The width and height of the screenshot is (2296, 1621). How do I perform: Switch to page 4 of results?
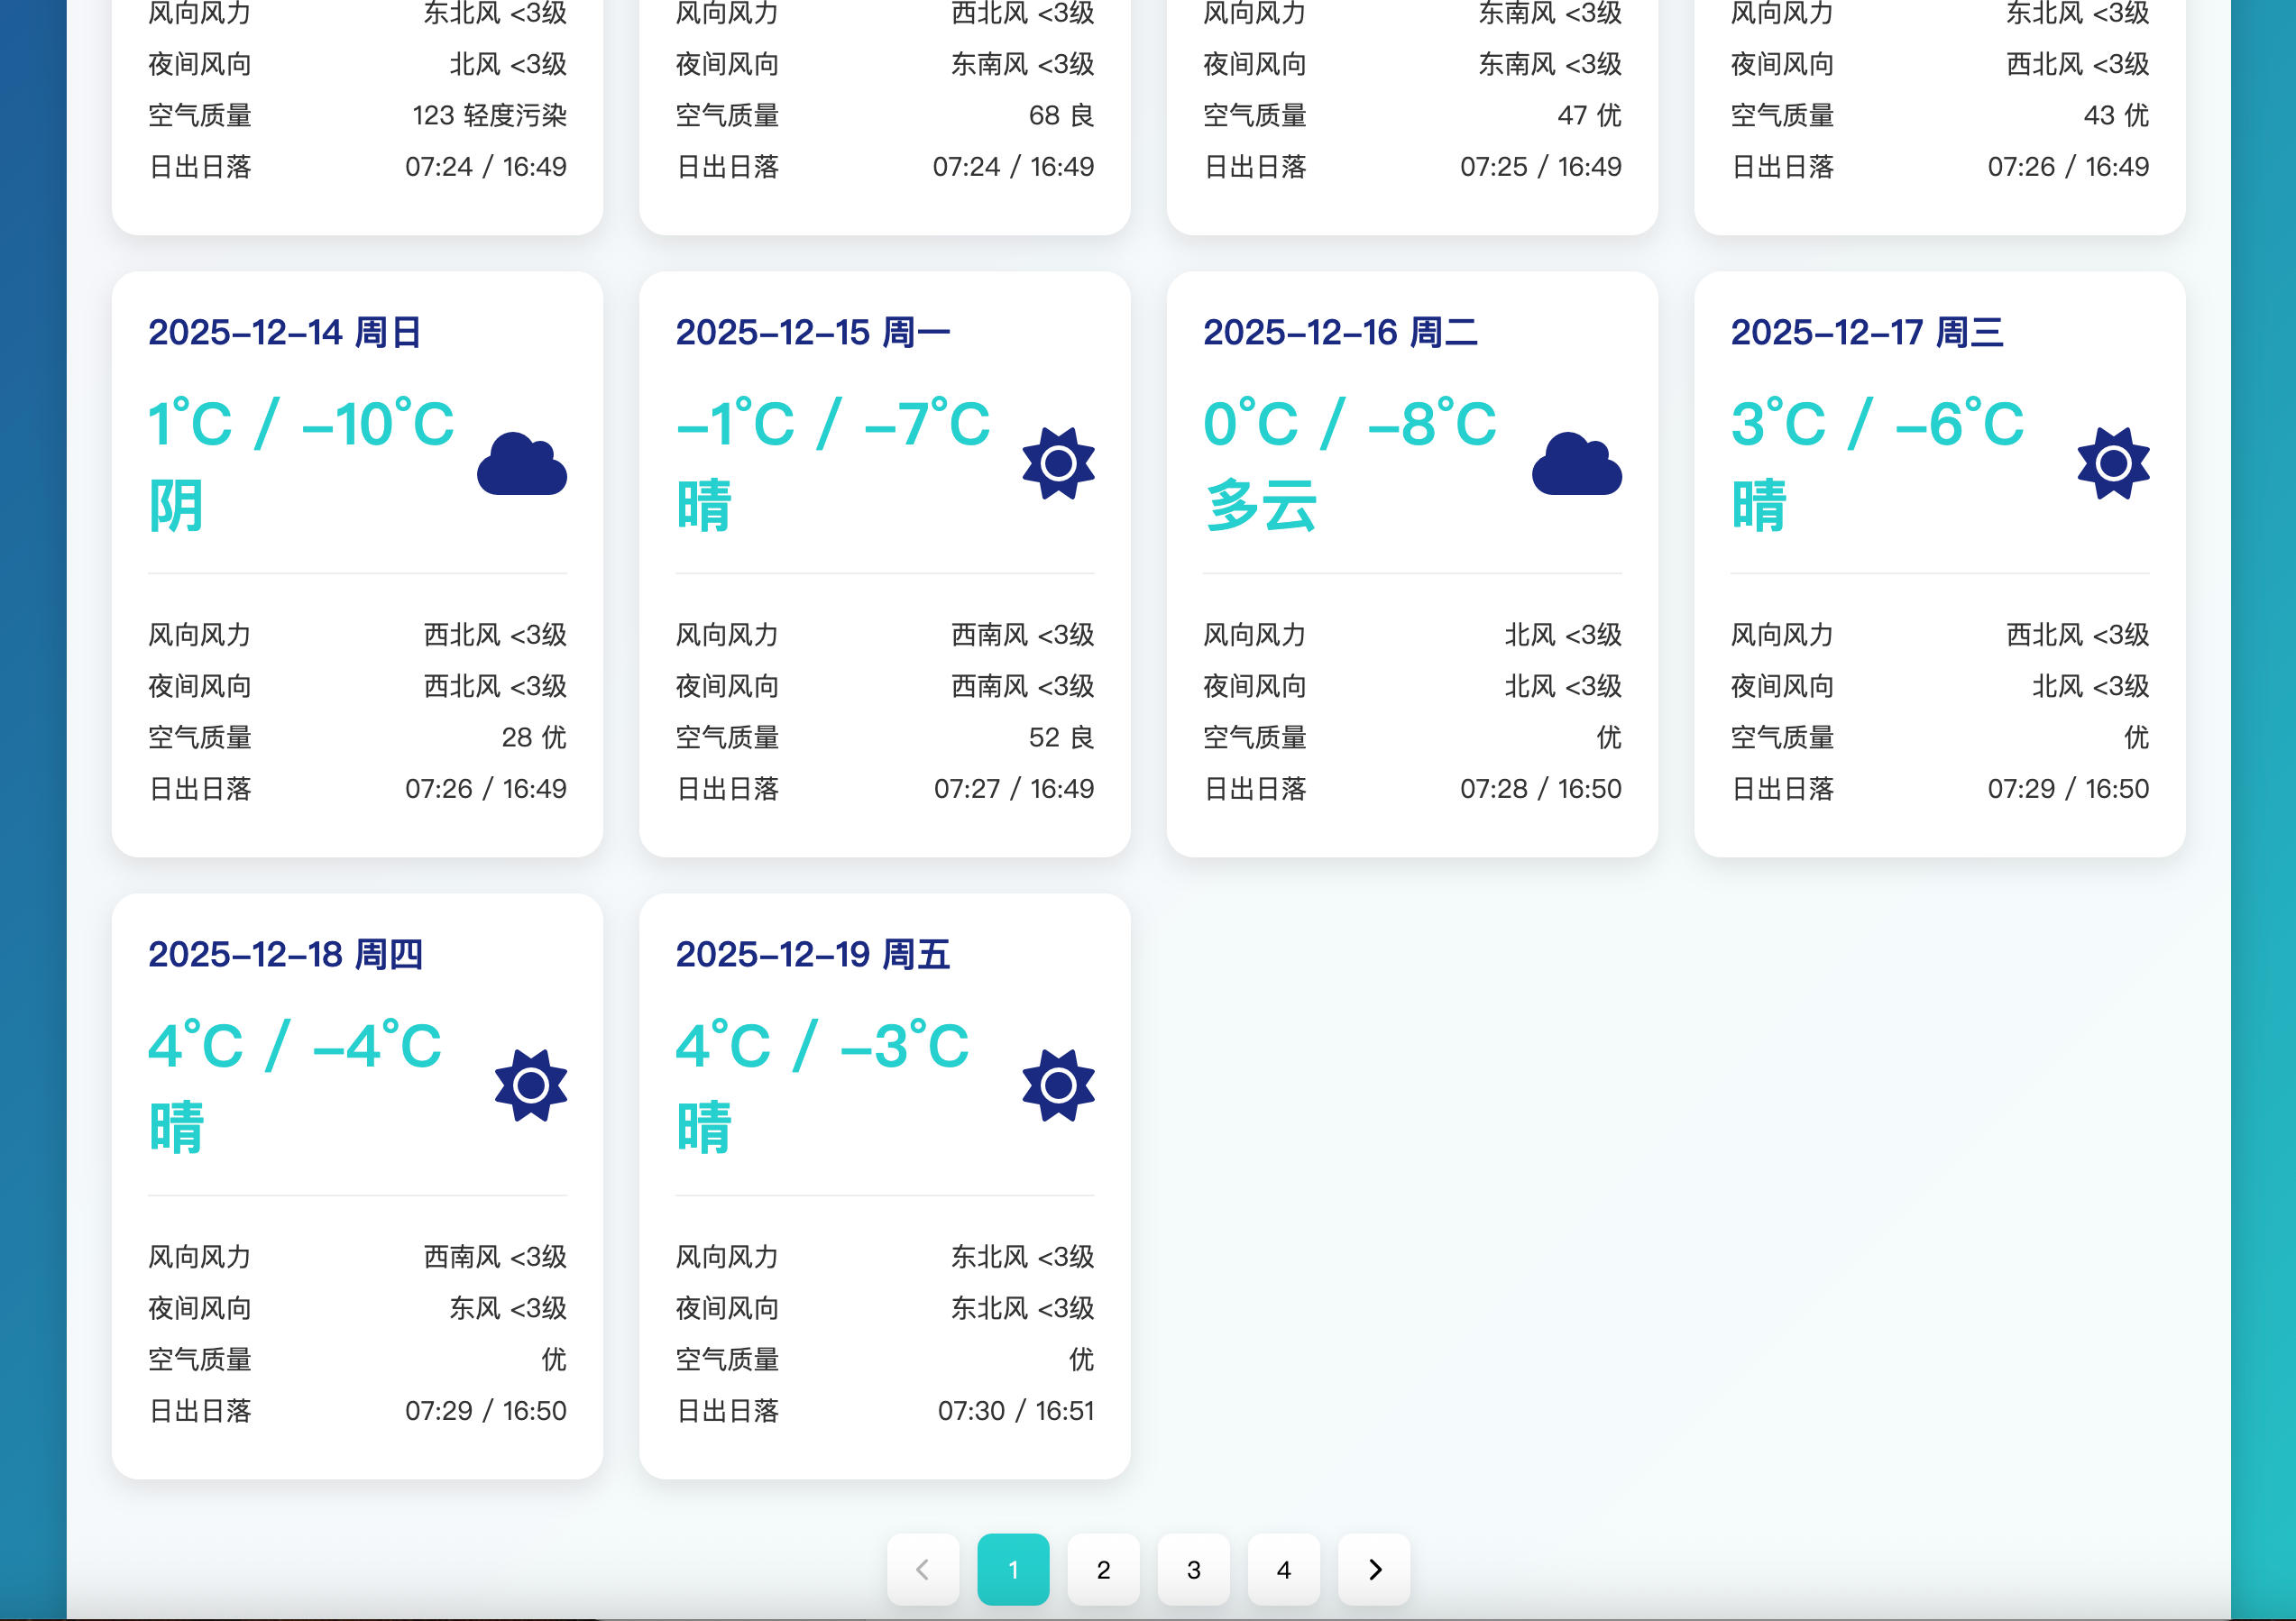point(1284,1569)
